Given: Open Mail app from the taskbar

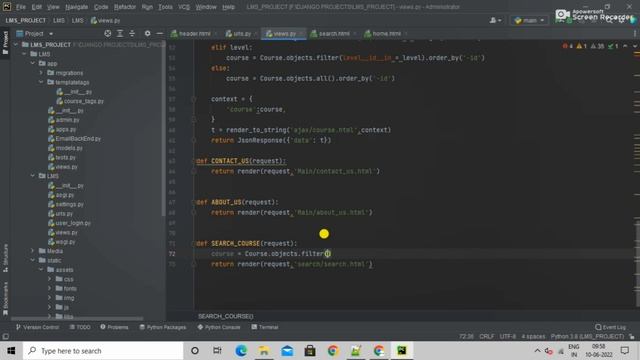Looking at the screenshot, I should (287, 351).
